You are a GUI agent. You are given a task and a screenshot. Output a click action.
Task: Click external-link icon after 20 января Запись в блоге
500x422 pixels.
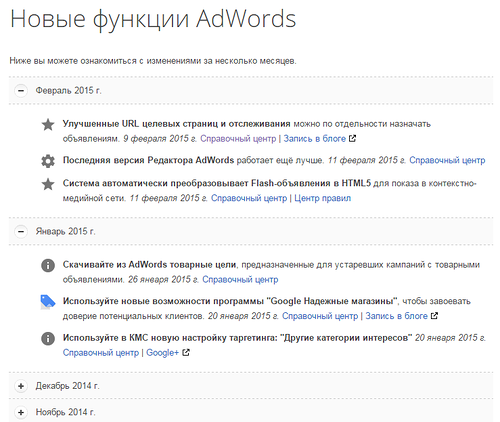tap(434, 316)
